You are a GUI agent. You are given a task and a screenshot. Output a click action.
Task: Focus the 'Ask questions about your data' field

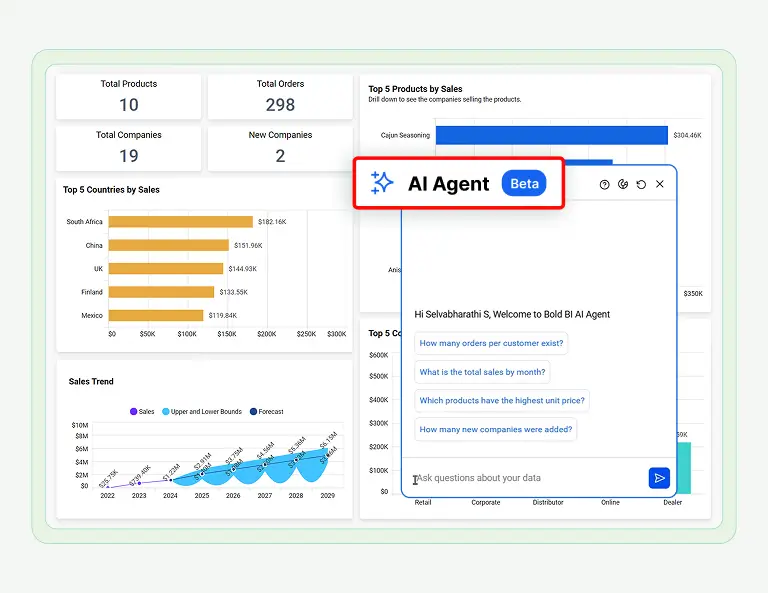[x=525, y=478]
